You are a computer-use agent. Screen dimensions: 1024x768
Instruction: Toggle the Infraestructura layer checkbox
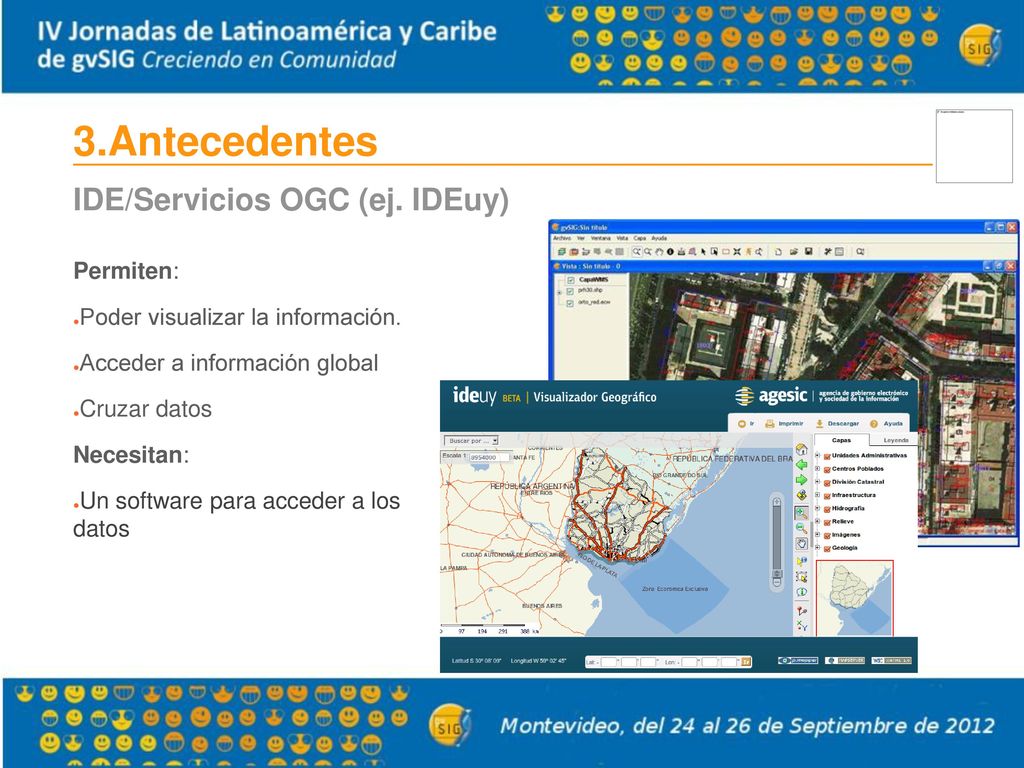coord(827,496)
